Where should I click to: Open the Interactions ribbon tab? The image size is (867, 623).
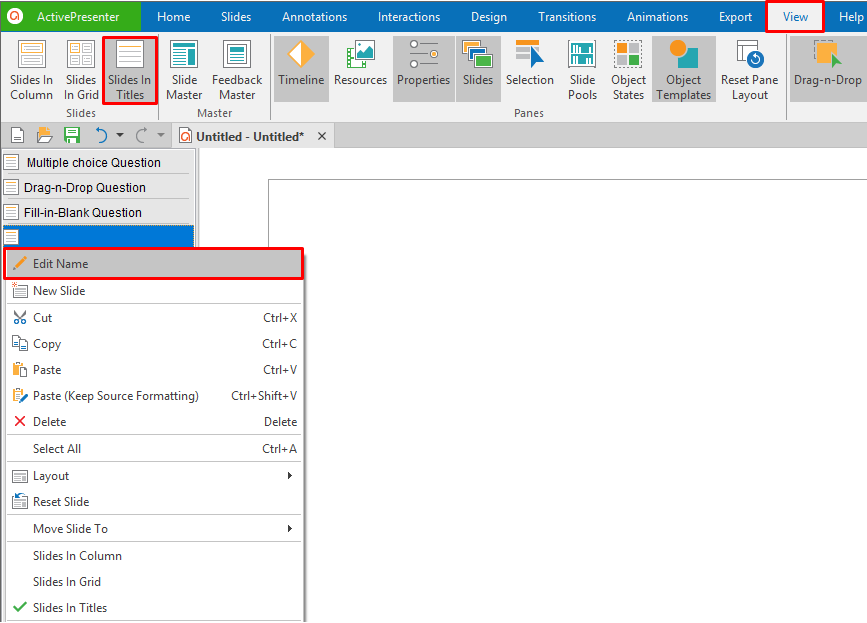point(409,17)
